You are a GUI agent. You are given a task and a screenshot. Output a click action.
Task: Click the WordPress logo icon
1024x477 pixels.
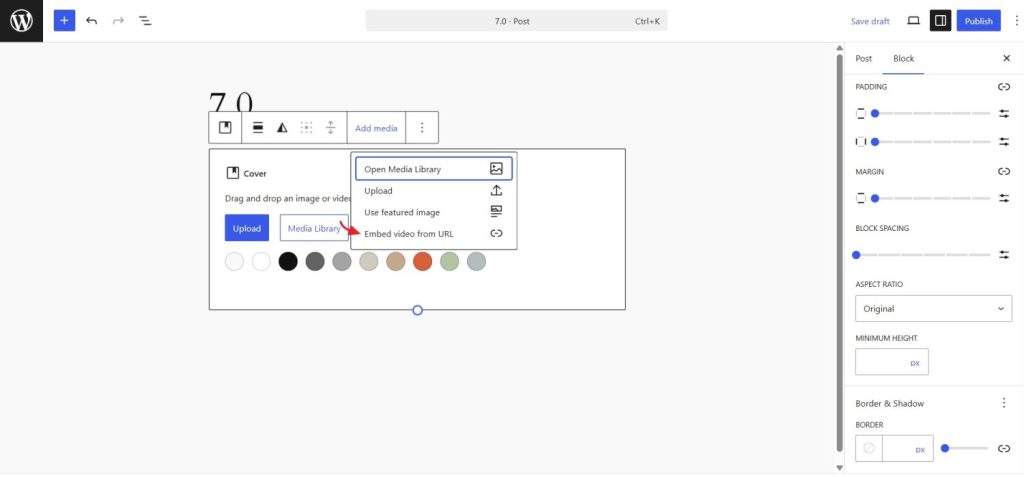21,21
